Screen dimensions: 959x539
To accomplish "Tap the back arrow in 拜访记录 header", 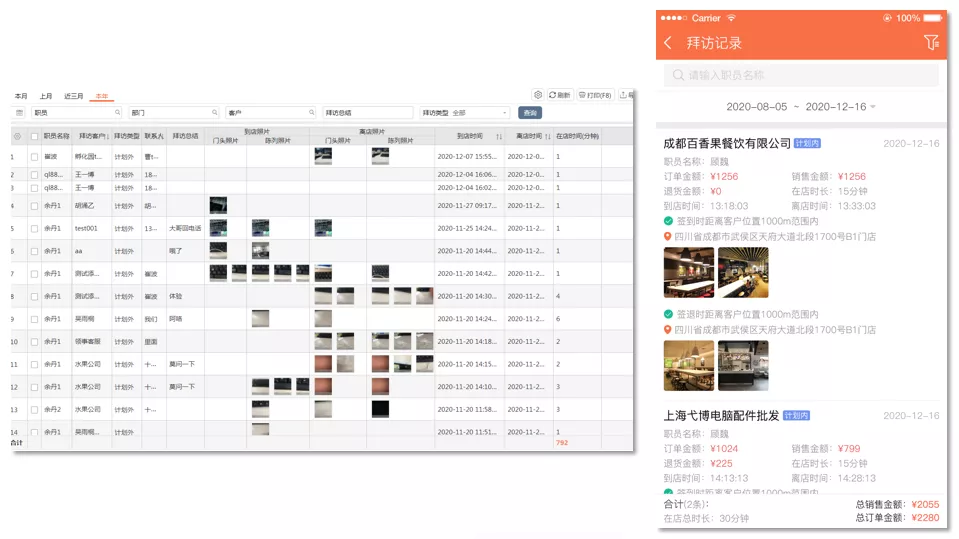I will click(x=668, y=43).
